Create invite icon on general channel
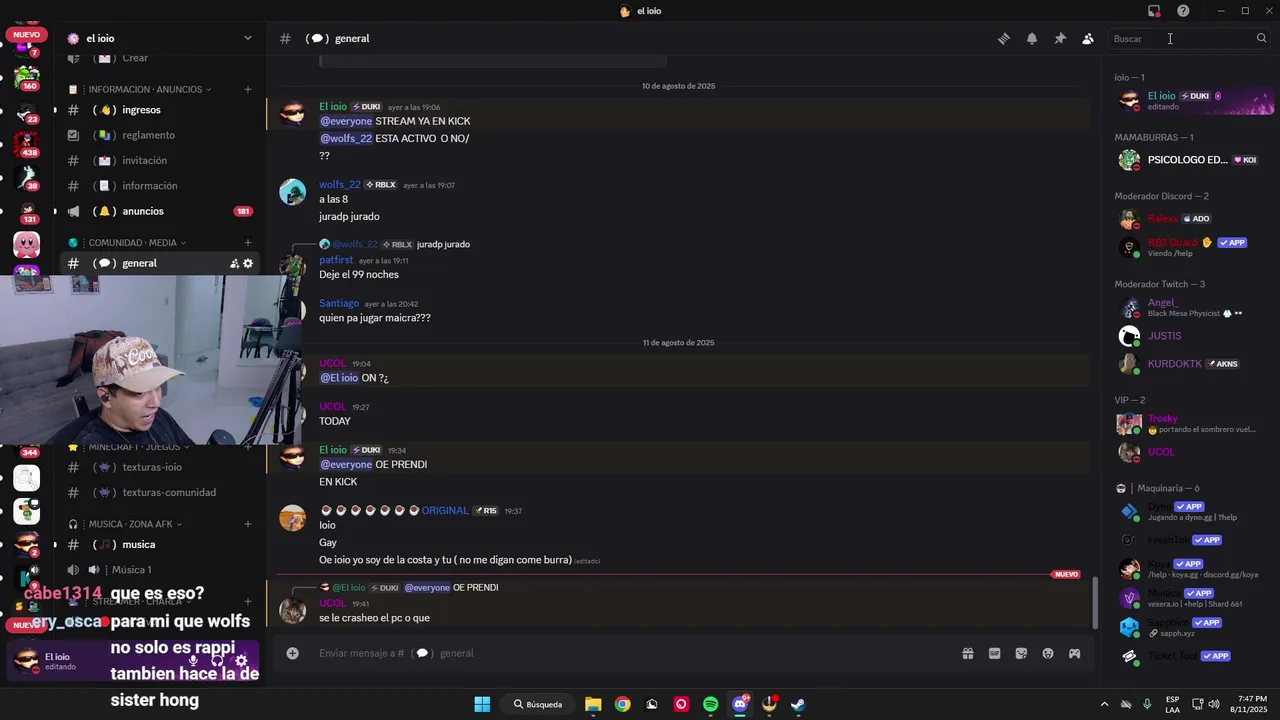Image resolution: width=1280 pixels, height=720 pixels. coord(234,264)
